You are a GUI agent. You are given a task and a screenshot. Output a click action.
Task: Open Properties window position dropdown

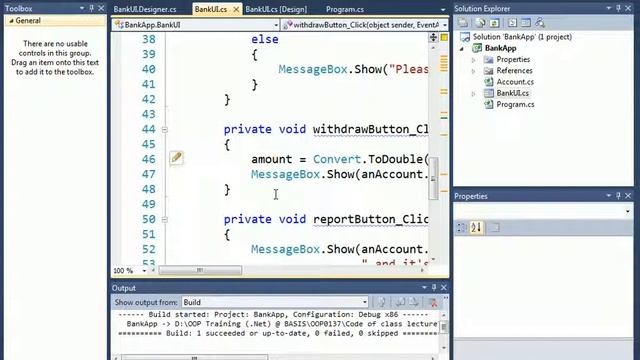(609, 196)
